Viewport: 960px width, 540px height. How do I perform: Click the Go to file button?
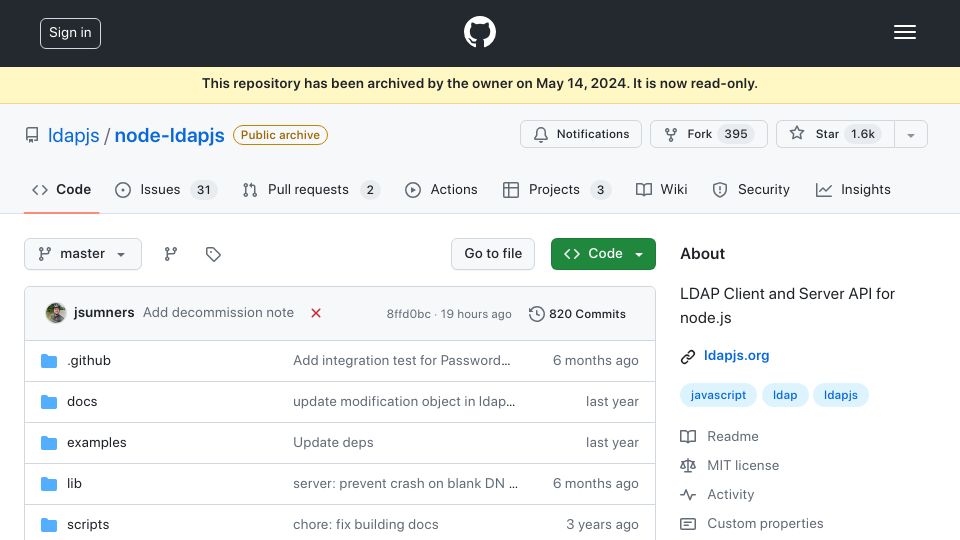tap(493, 253)
